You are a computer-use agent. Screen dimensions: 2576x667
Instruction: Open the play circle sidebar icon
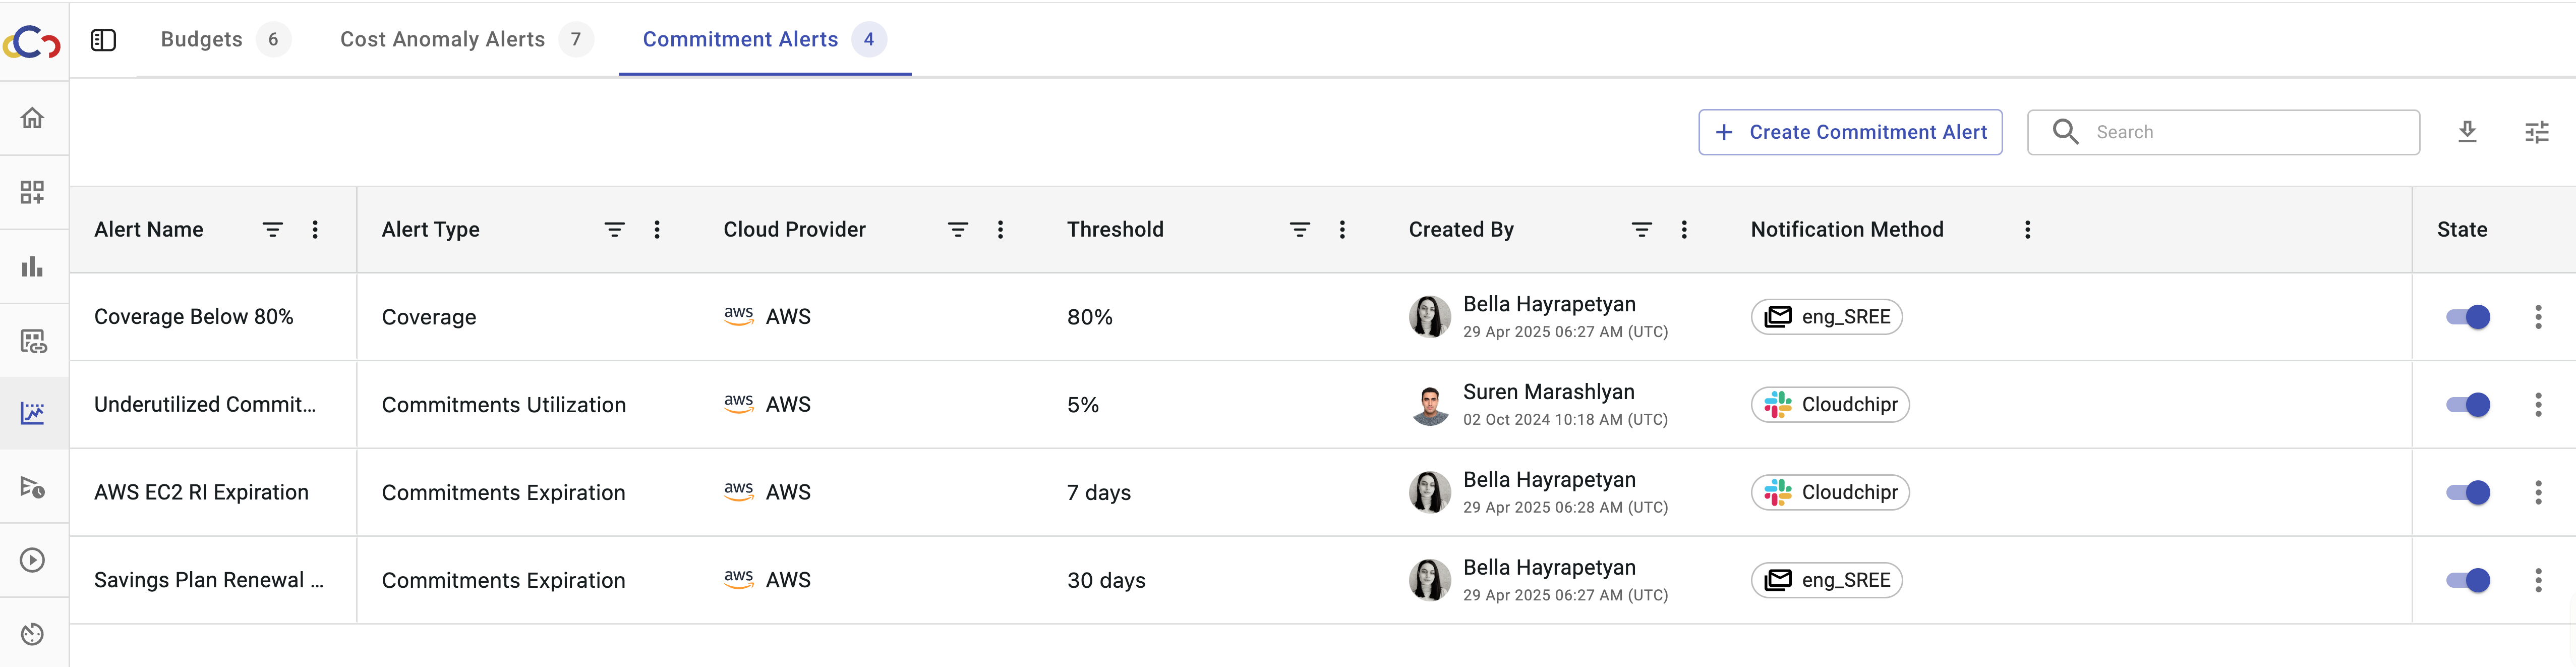coord(32,560)
